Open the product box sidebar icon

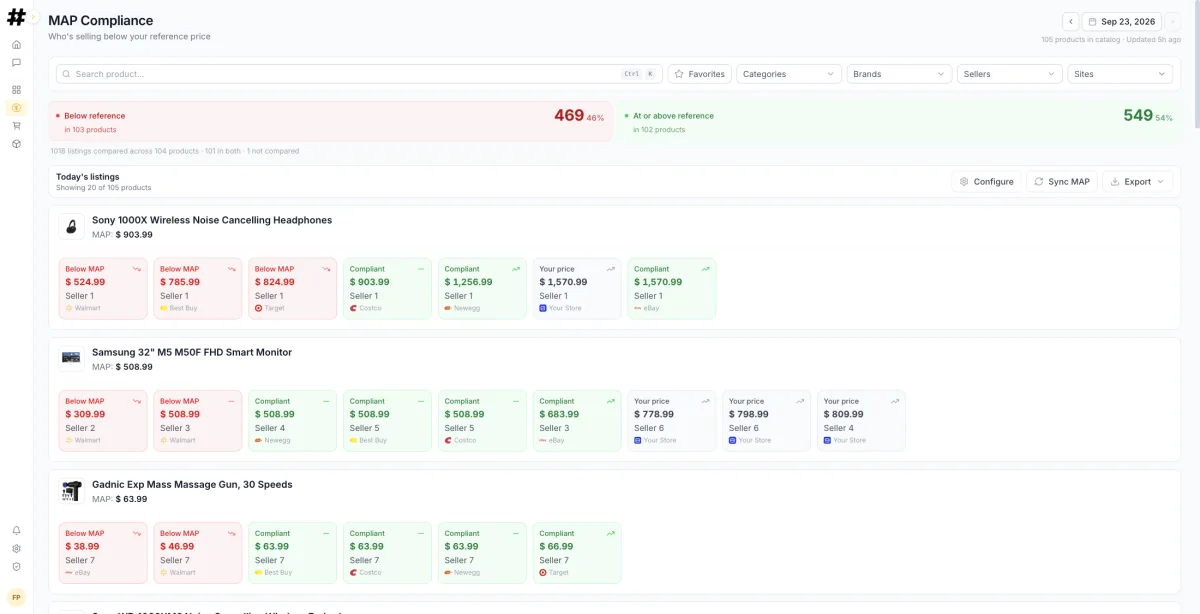tap(16, 143)
